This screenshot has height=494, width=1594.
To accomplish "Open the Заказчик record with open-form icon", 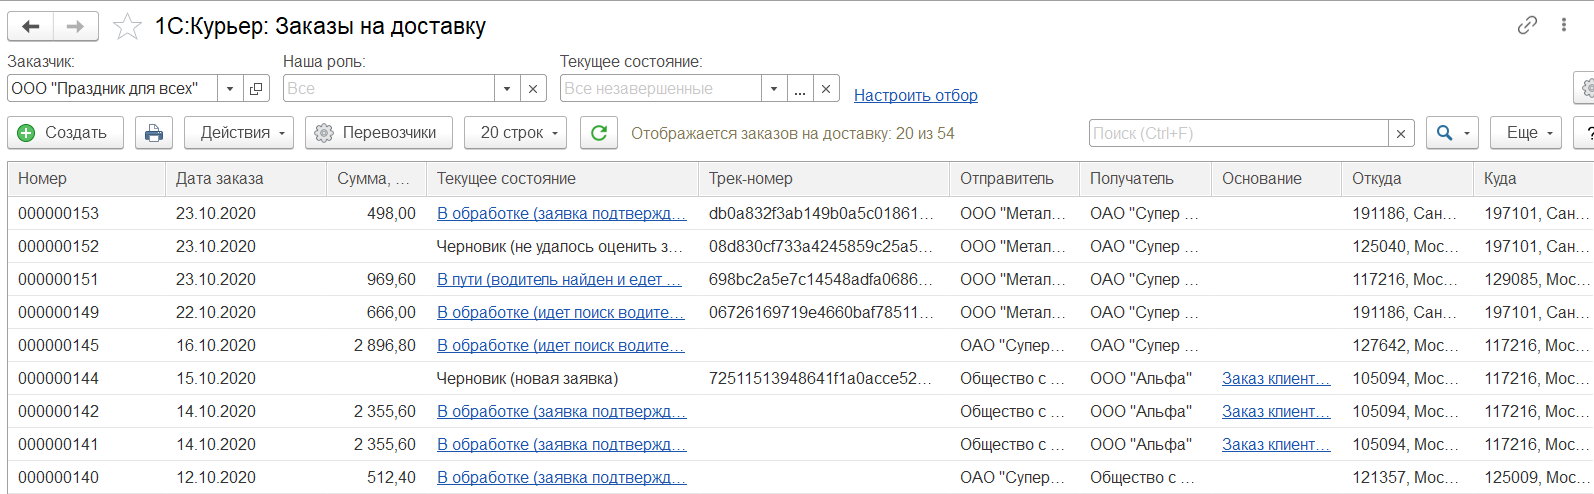I will pos(256,89).
